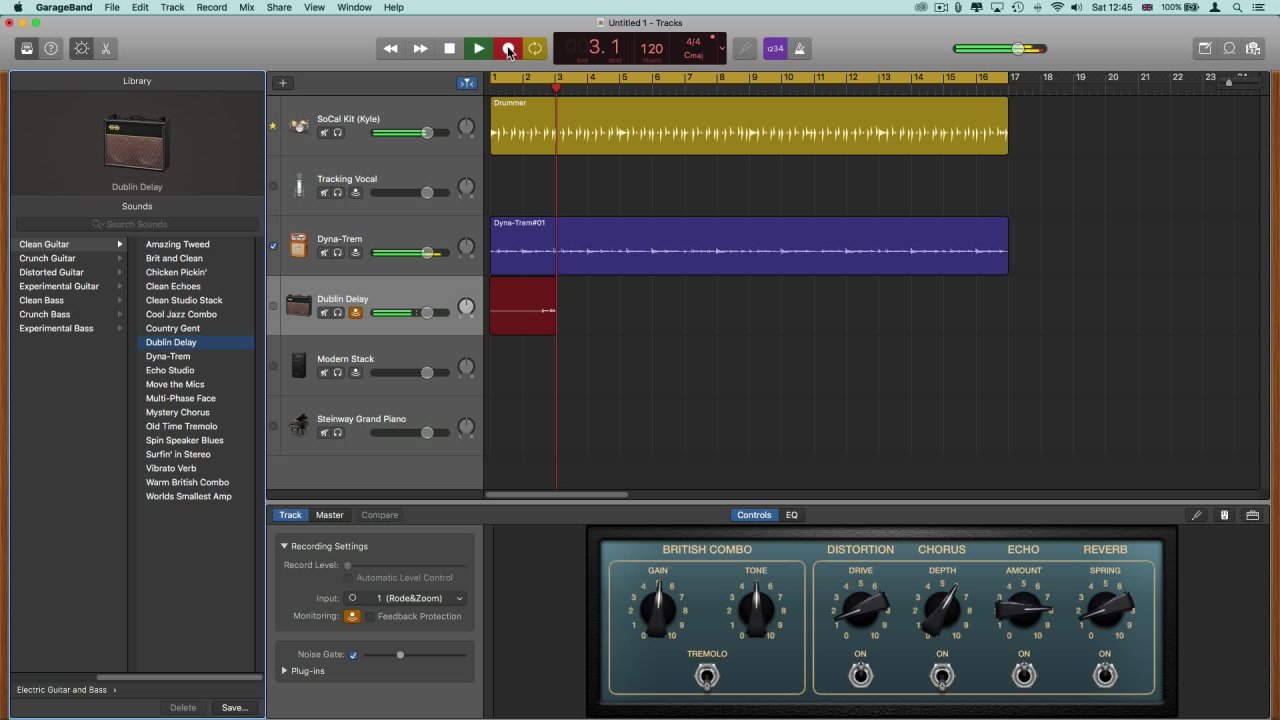Screen dimensions: 1280x720
Task: Enable the Feedback Protection checkbox
Action: (370, 616)
